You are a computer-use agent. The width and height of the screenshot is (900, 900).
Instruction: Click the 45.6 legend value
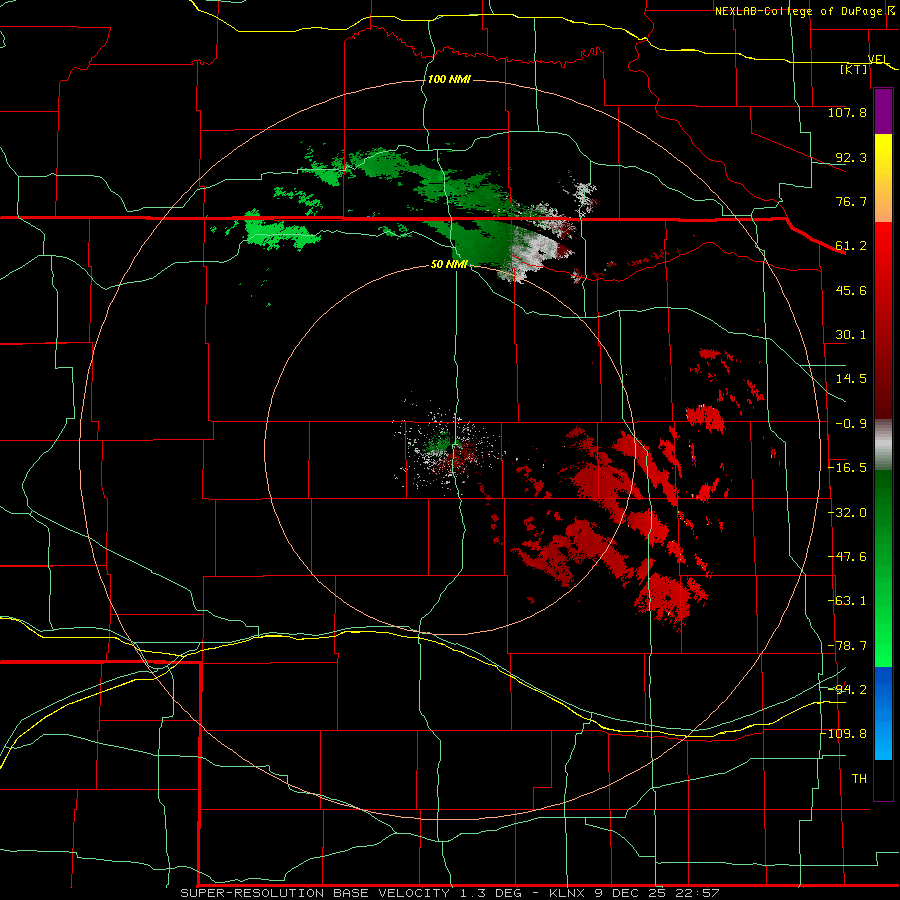click(851, 290)
